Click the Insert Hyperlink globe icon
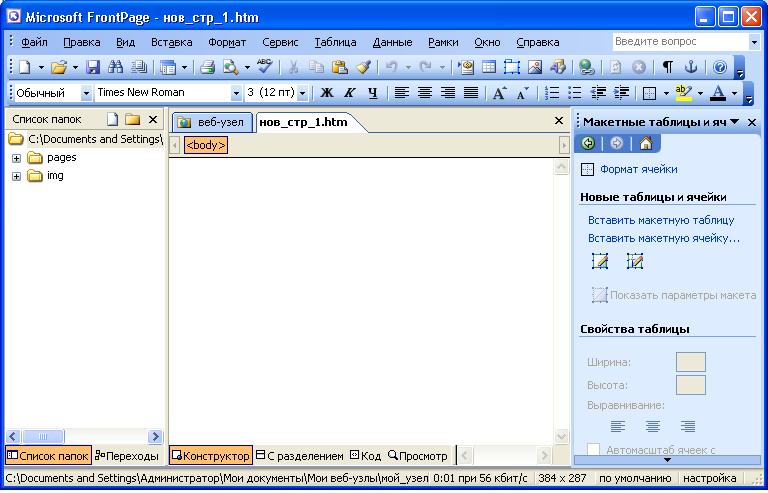 (x=586, y=67)
